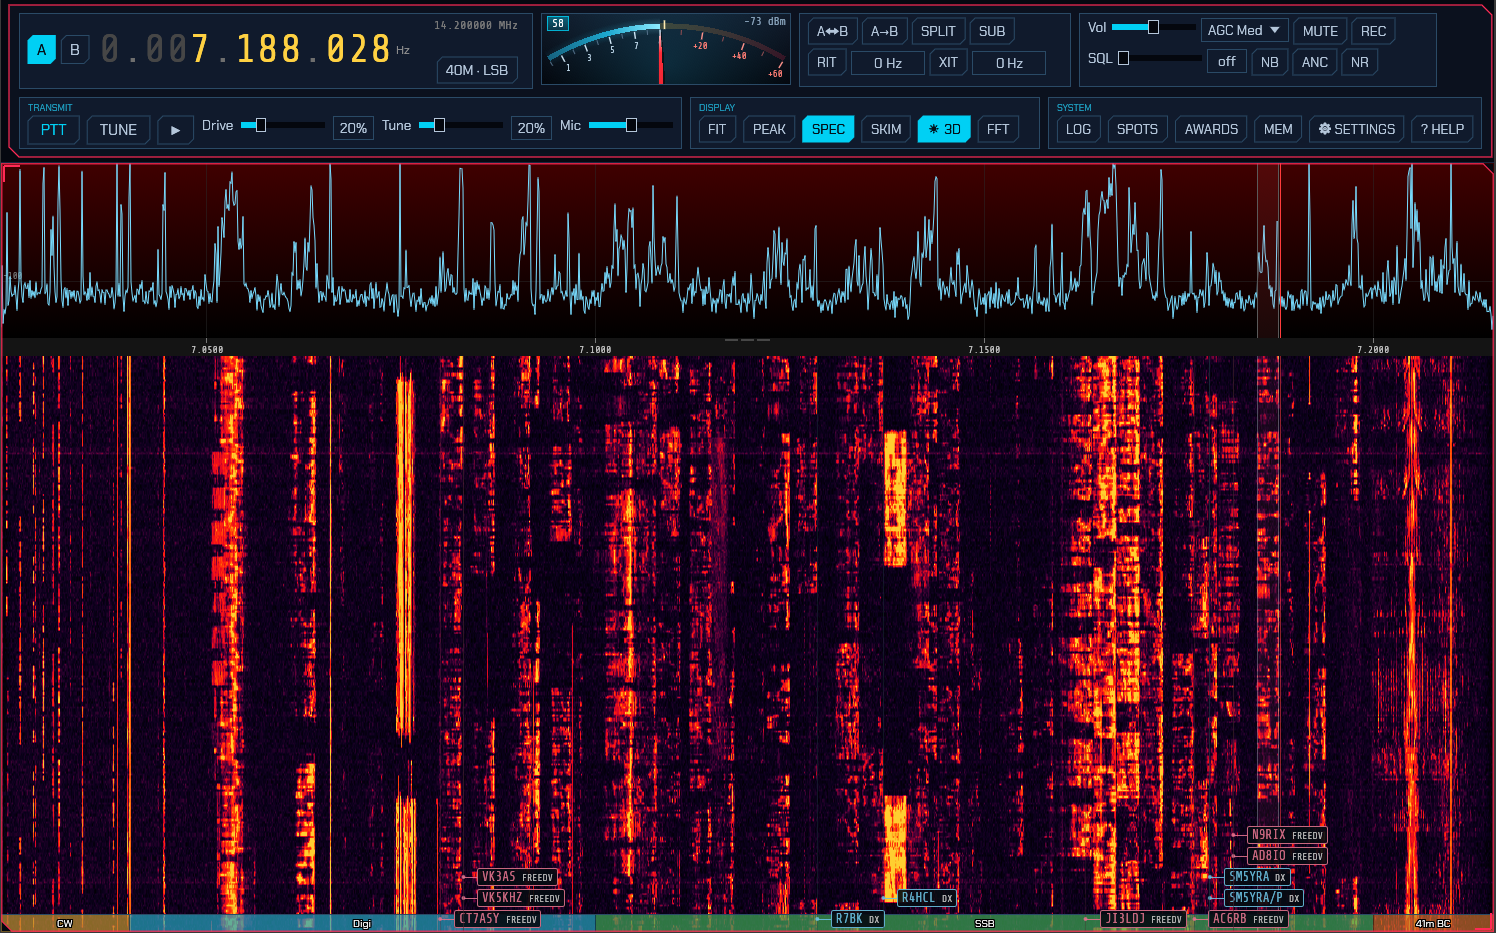Open the 40M LSB band mode selector

[x=476, y=70]
